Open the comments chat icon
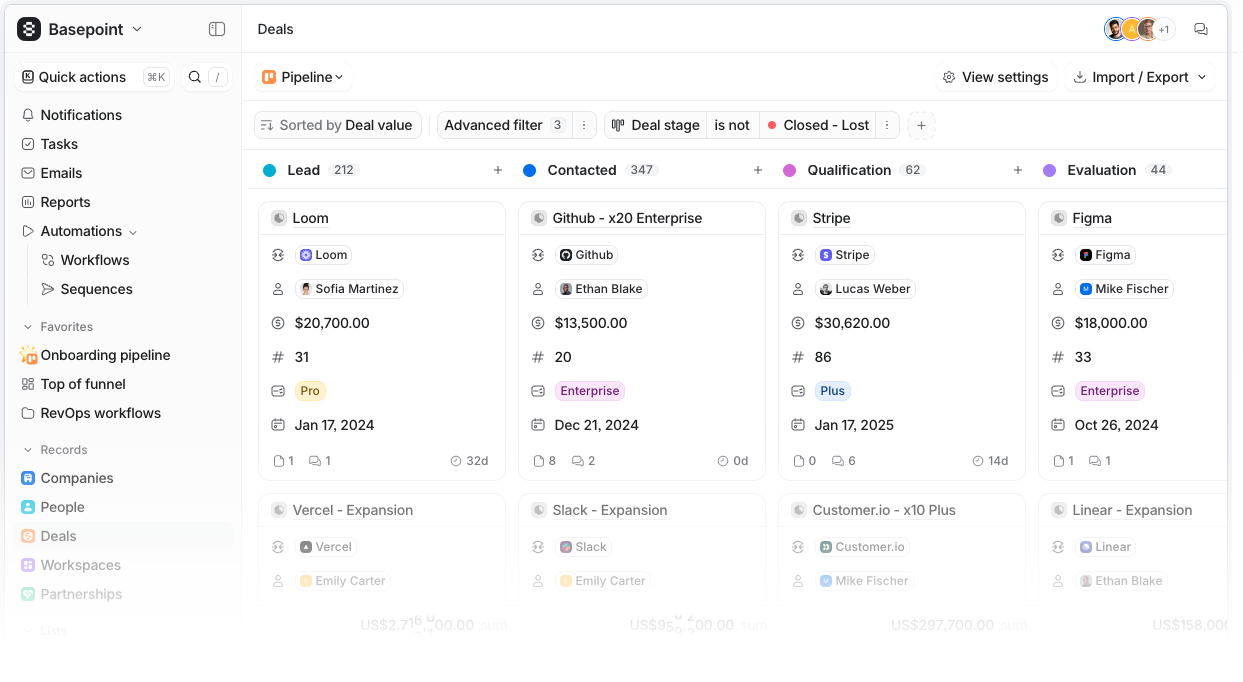Viewport: 1243px width, 682px height. [x=1201, y=29]
